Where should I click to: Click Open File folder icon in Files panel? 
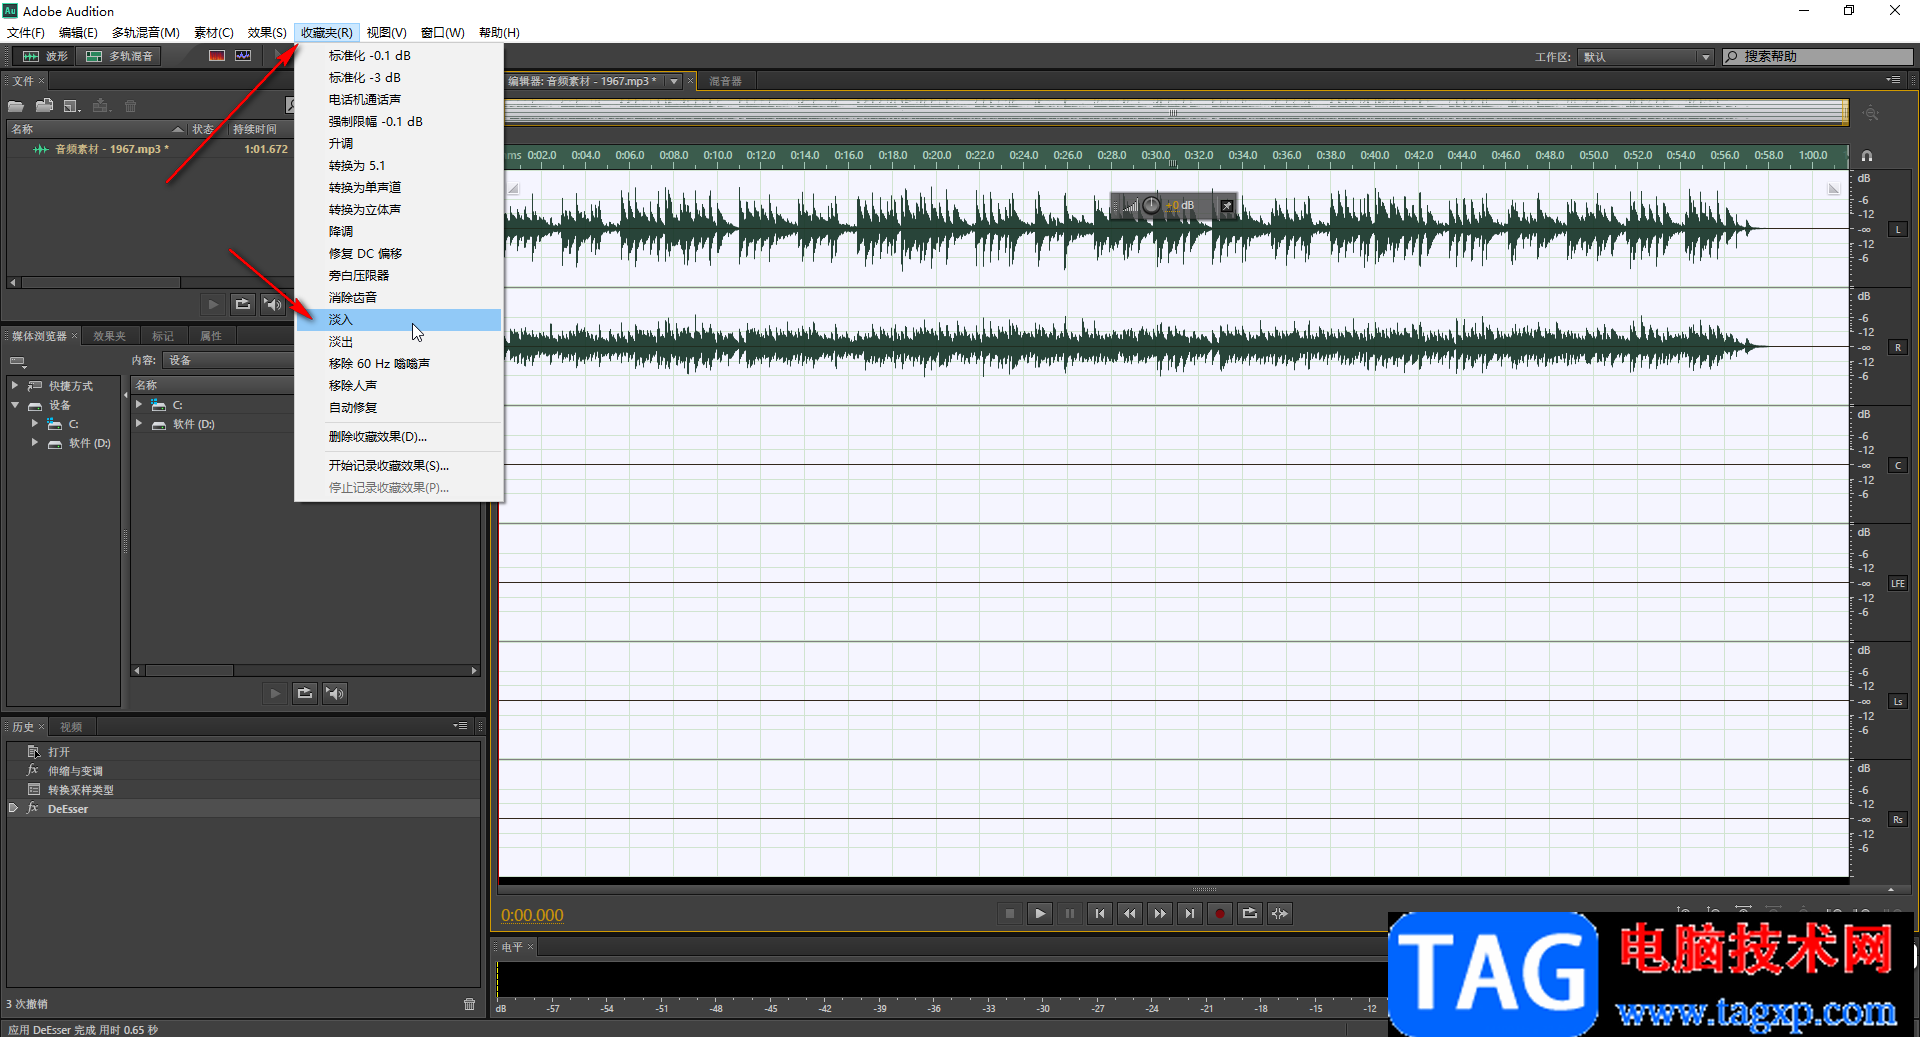pos(16,106)
